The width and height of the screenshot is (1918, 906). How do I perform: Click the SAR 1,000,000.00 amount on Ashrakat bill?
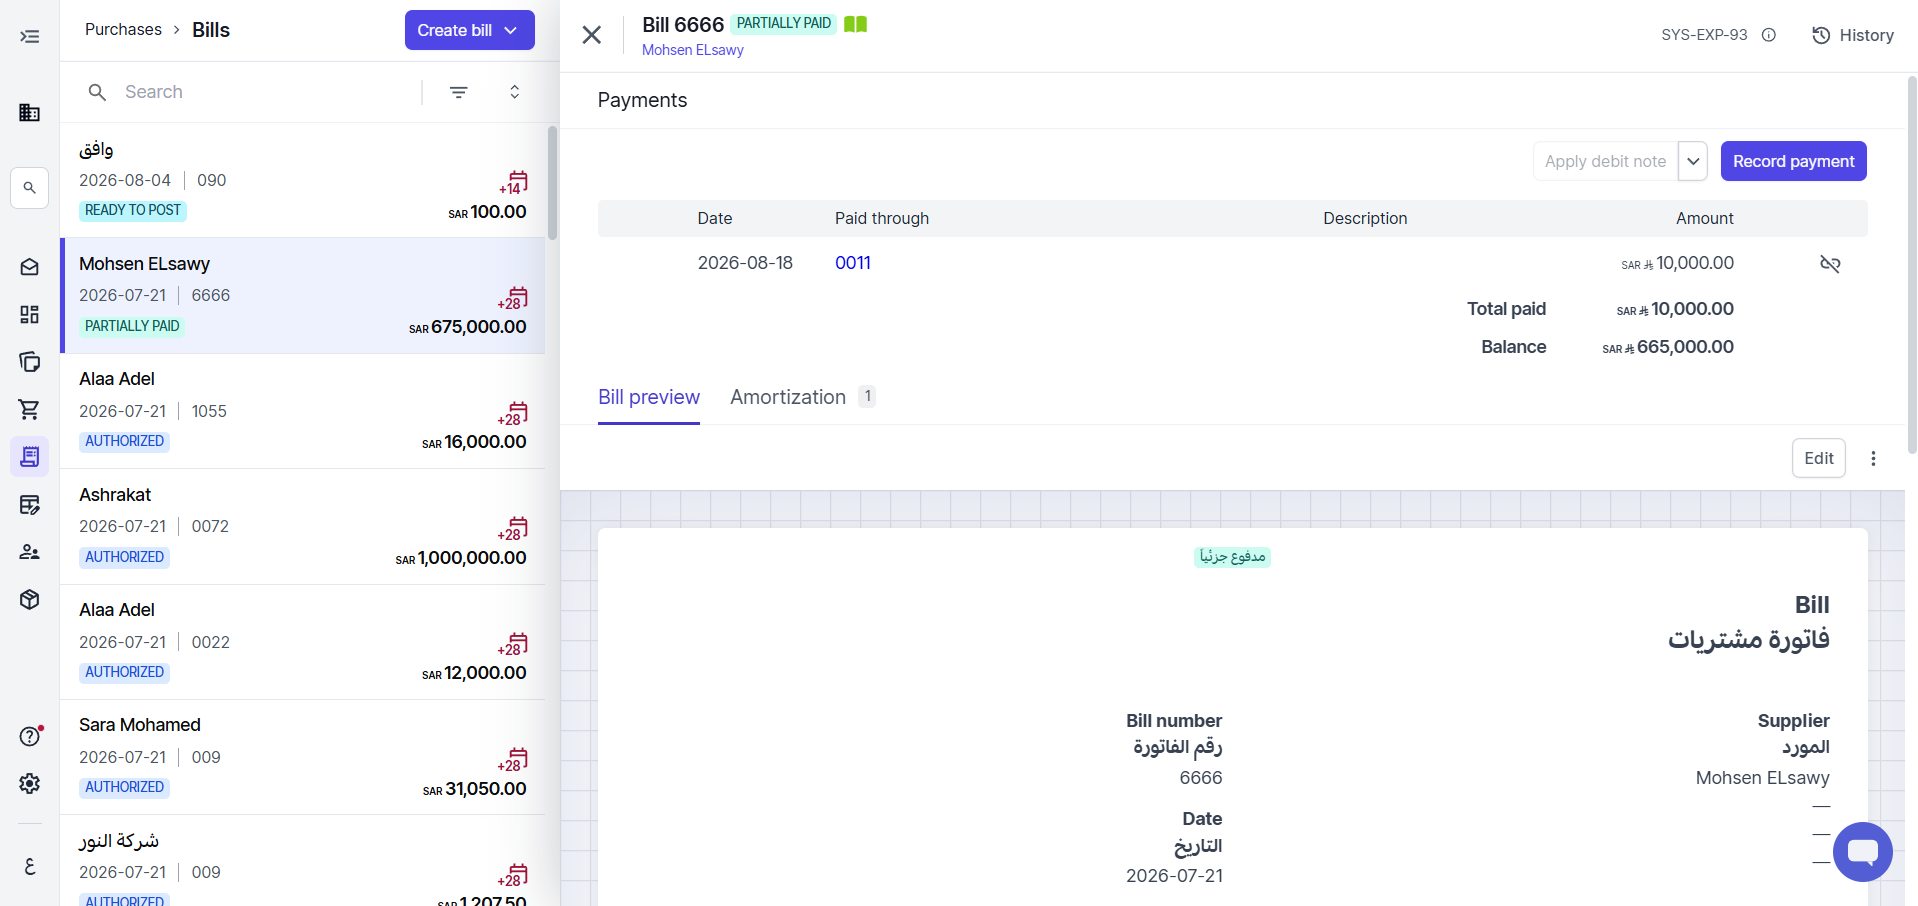[461, 558]
